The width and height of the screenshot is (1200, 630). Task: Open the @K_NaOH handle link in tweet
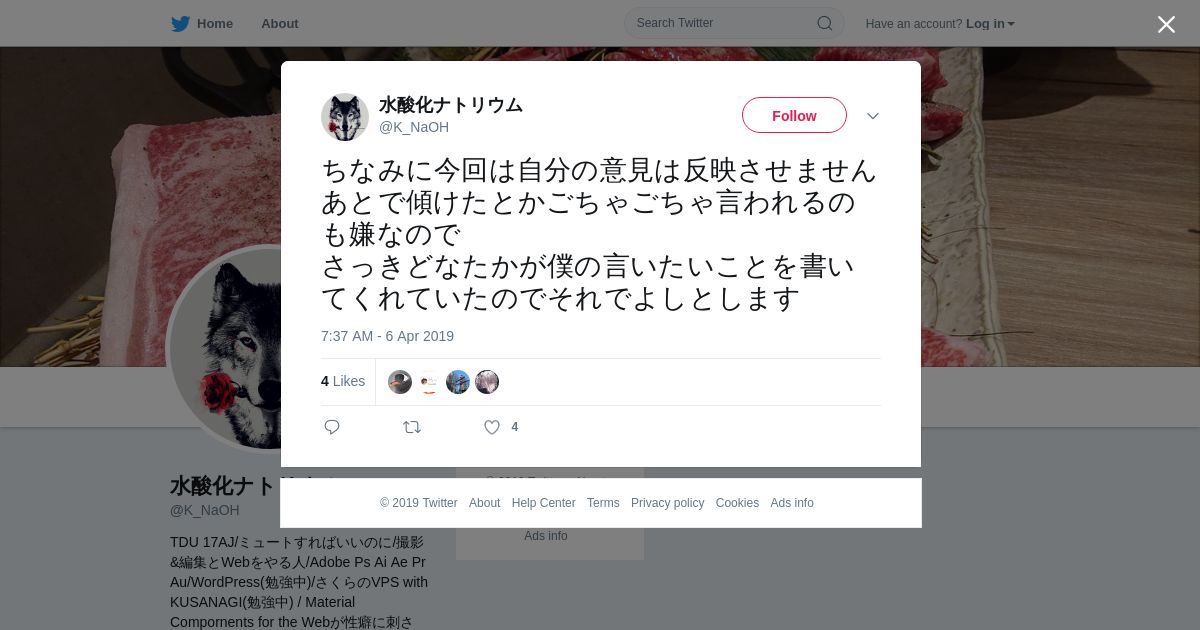point(414,127)
